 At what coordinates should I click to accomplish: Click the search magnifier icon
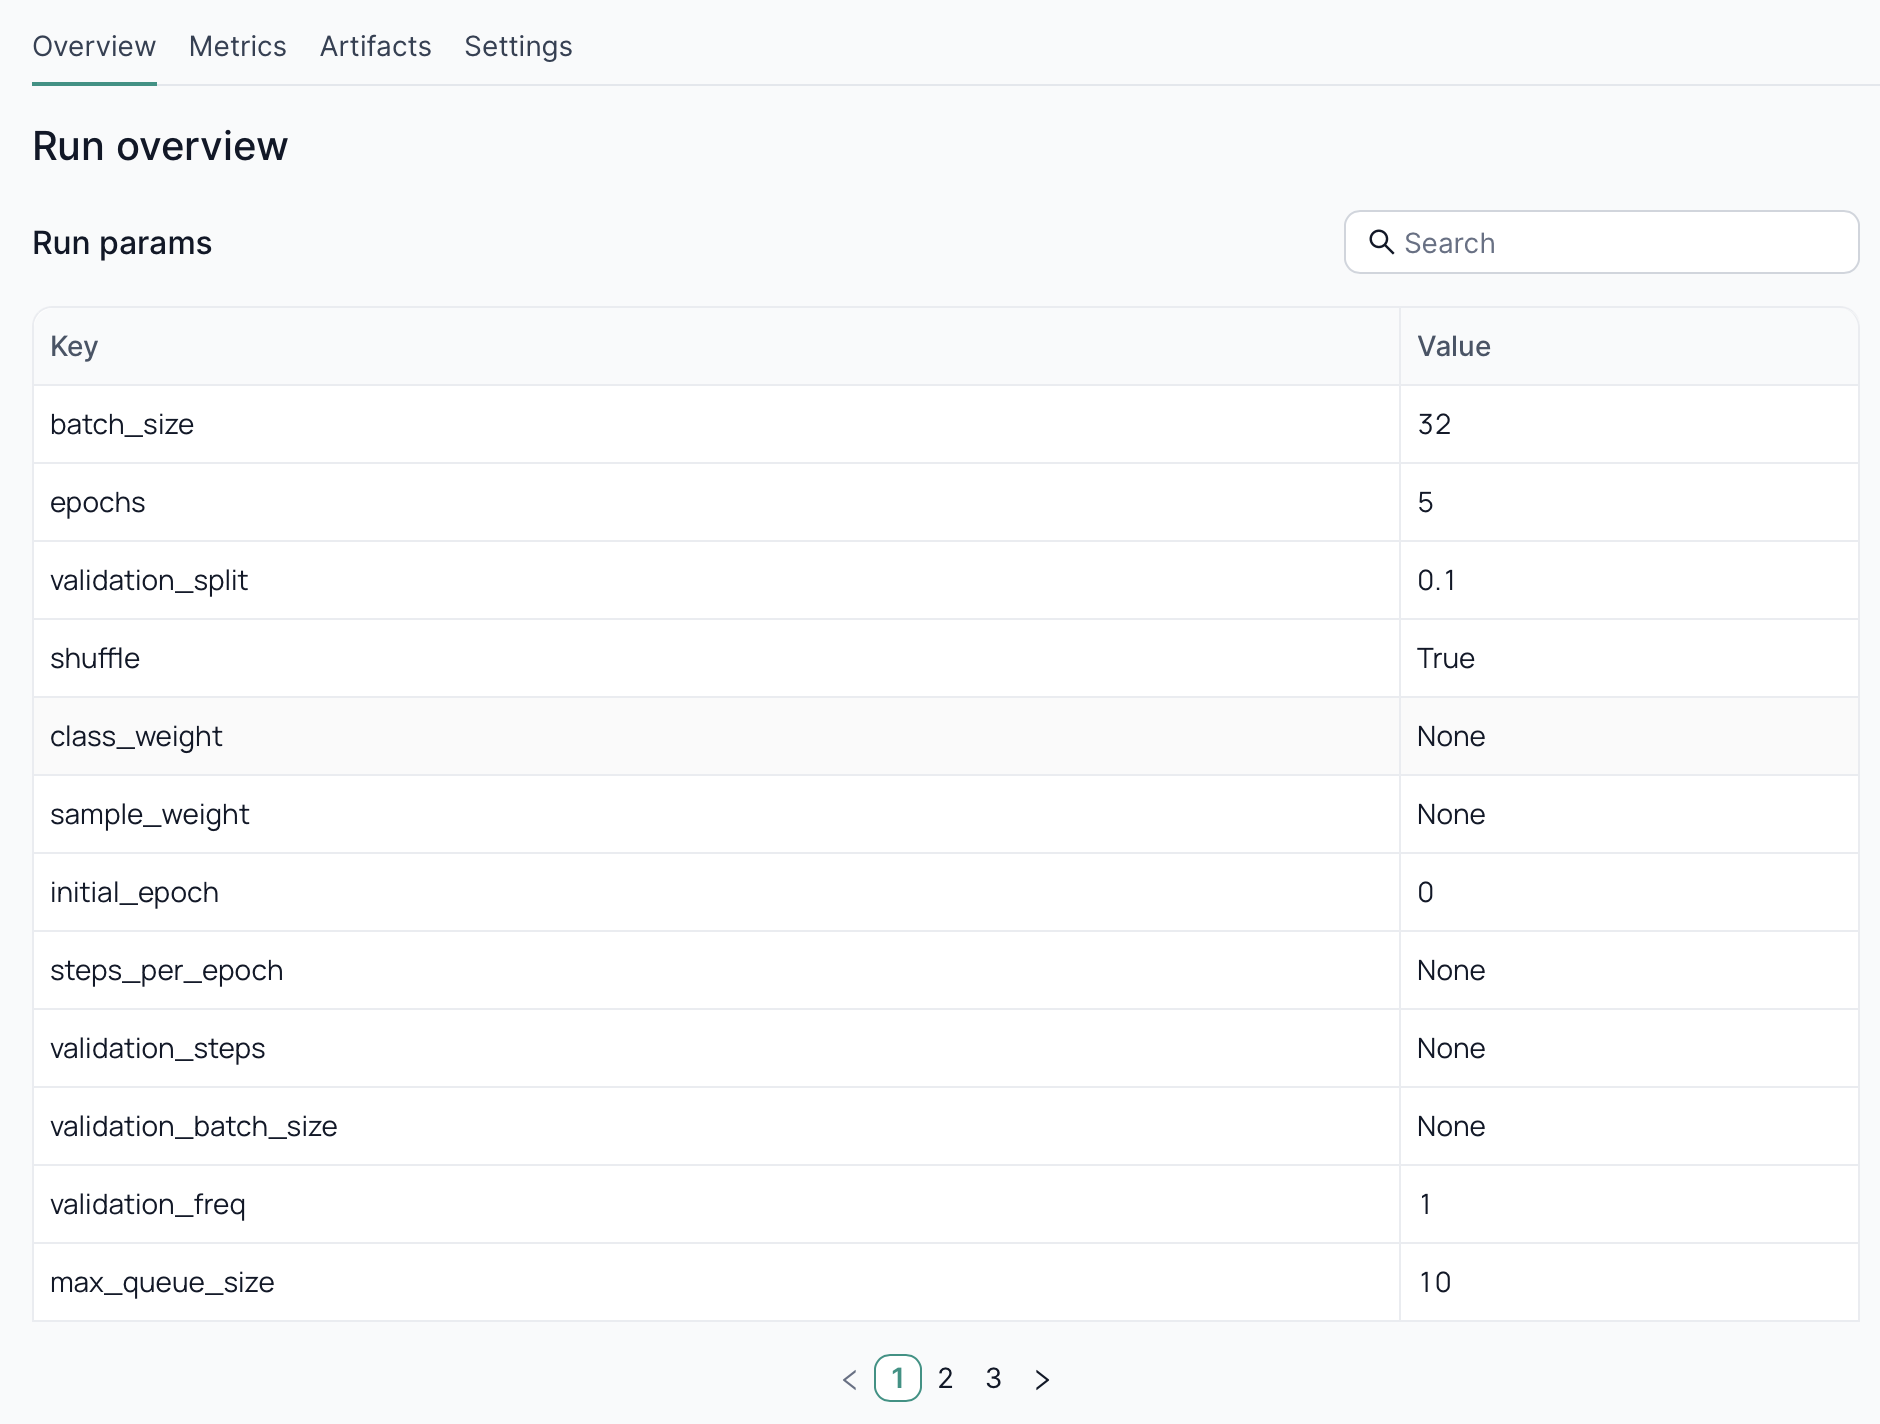(1383, 242)
